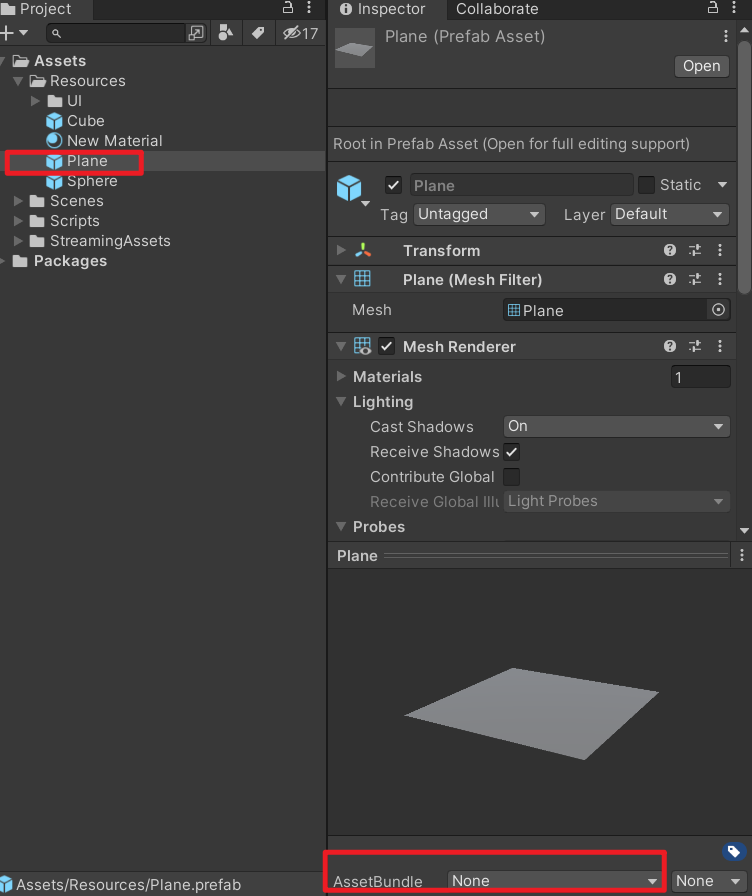Expand the Materials foldout
This screenshot has height=896, width=752.
[x=341, y=376]
